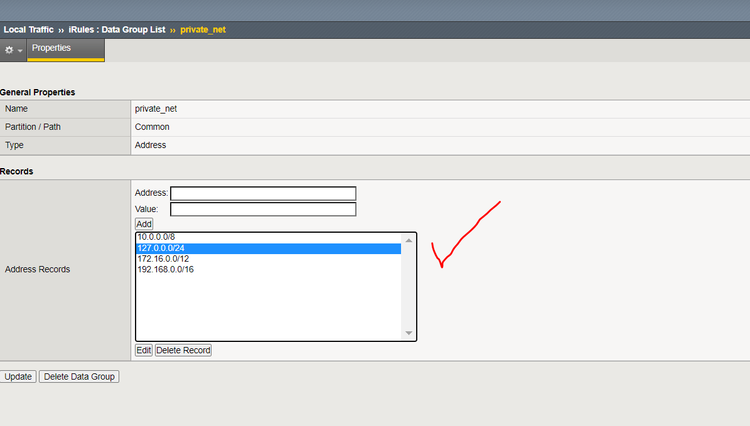Select the 192.168.0.0/16 record
This screenshot has height=426, width=750.
tap(165, 269)
